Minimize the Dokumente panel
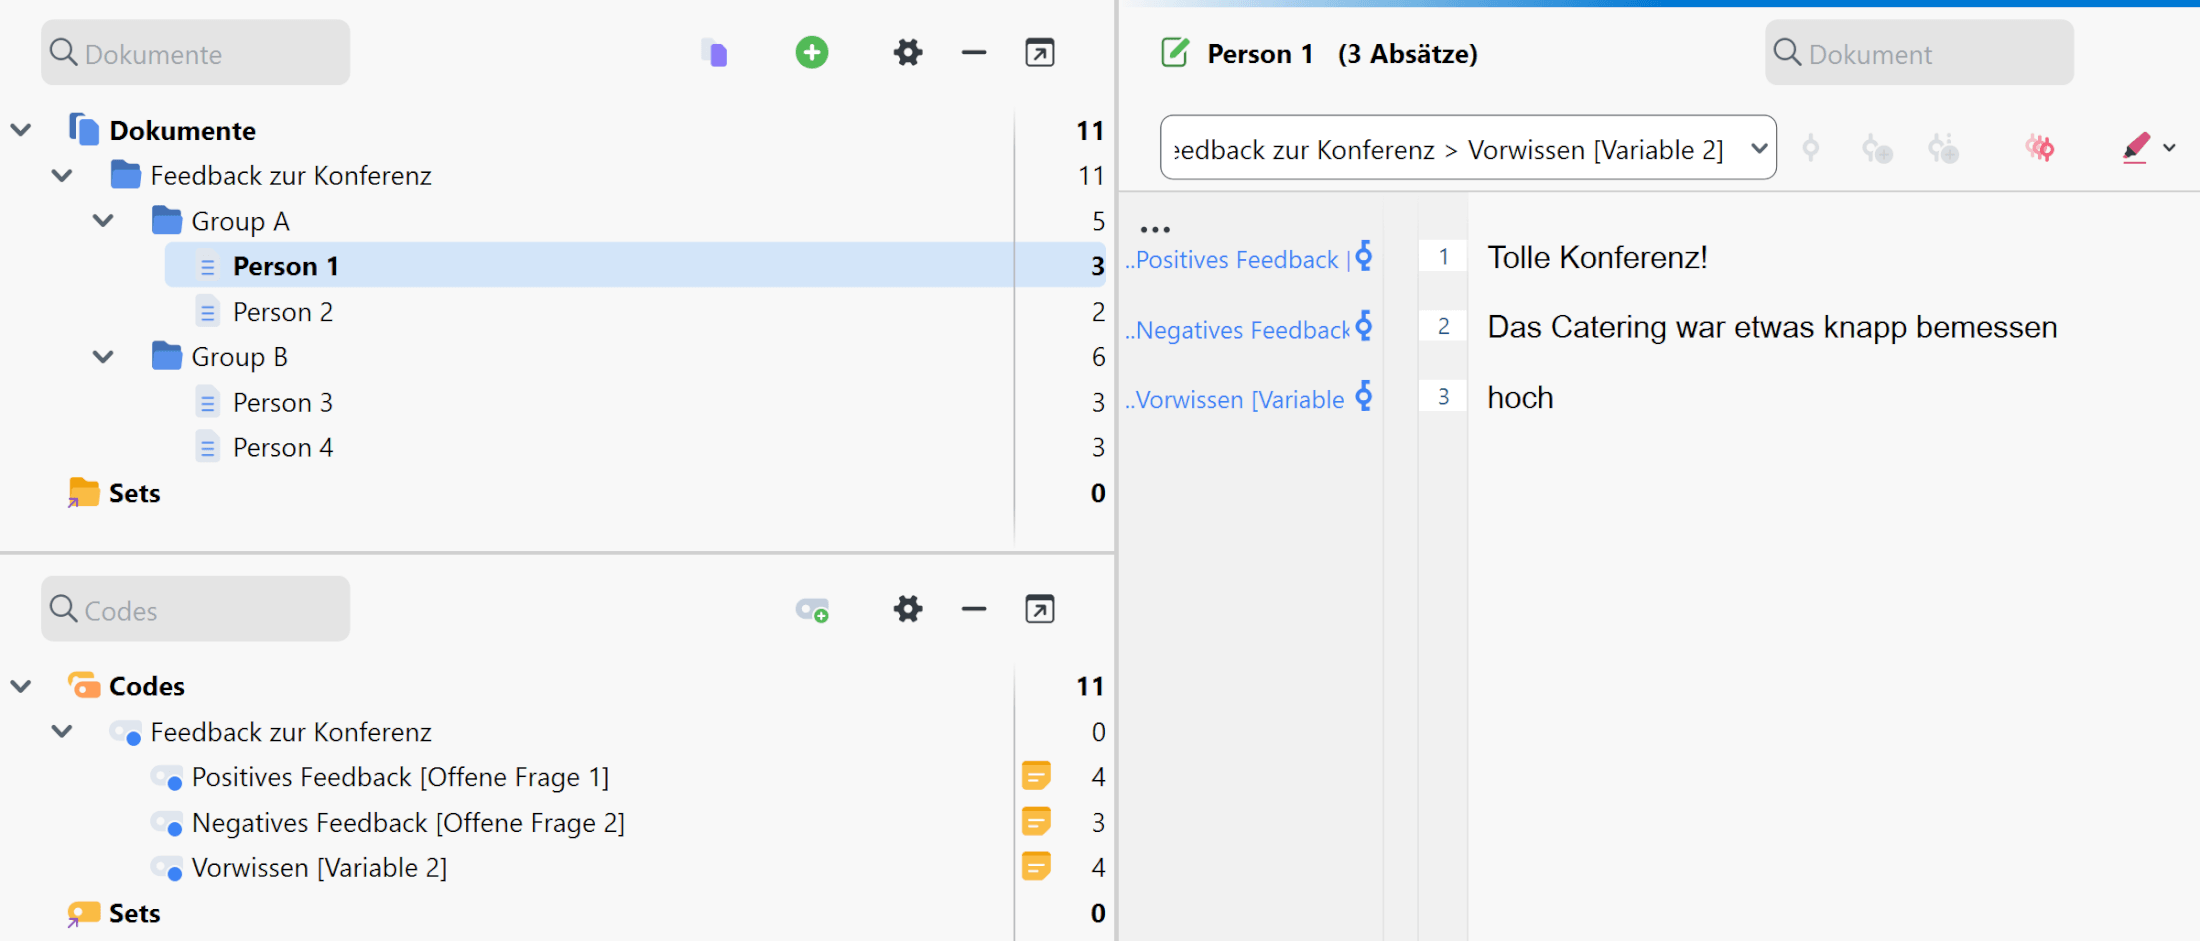This screenshot has width=2200, height=941. [x=974, y=53]
